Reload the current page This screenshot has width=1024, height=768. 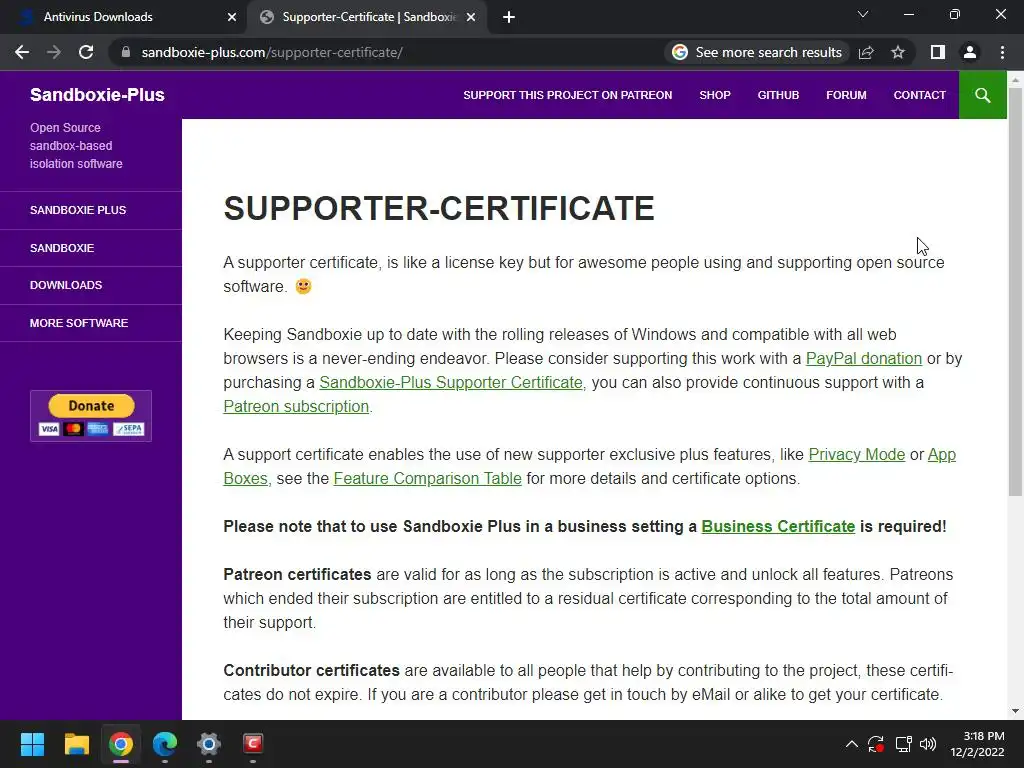[x=86, y=52]
